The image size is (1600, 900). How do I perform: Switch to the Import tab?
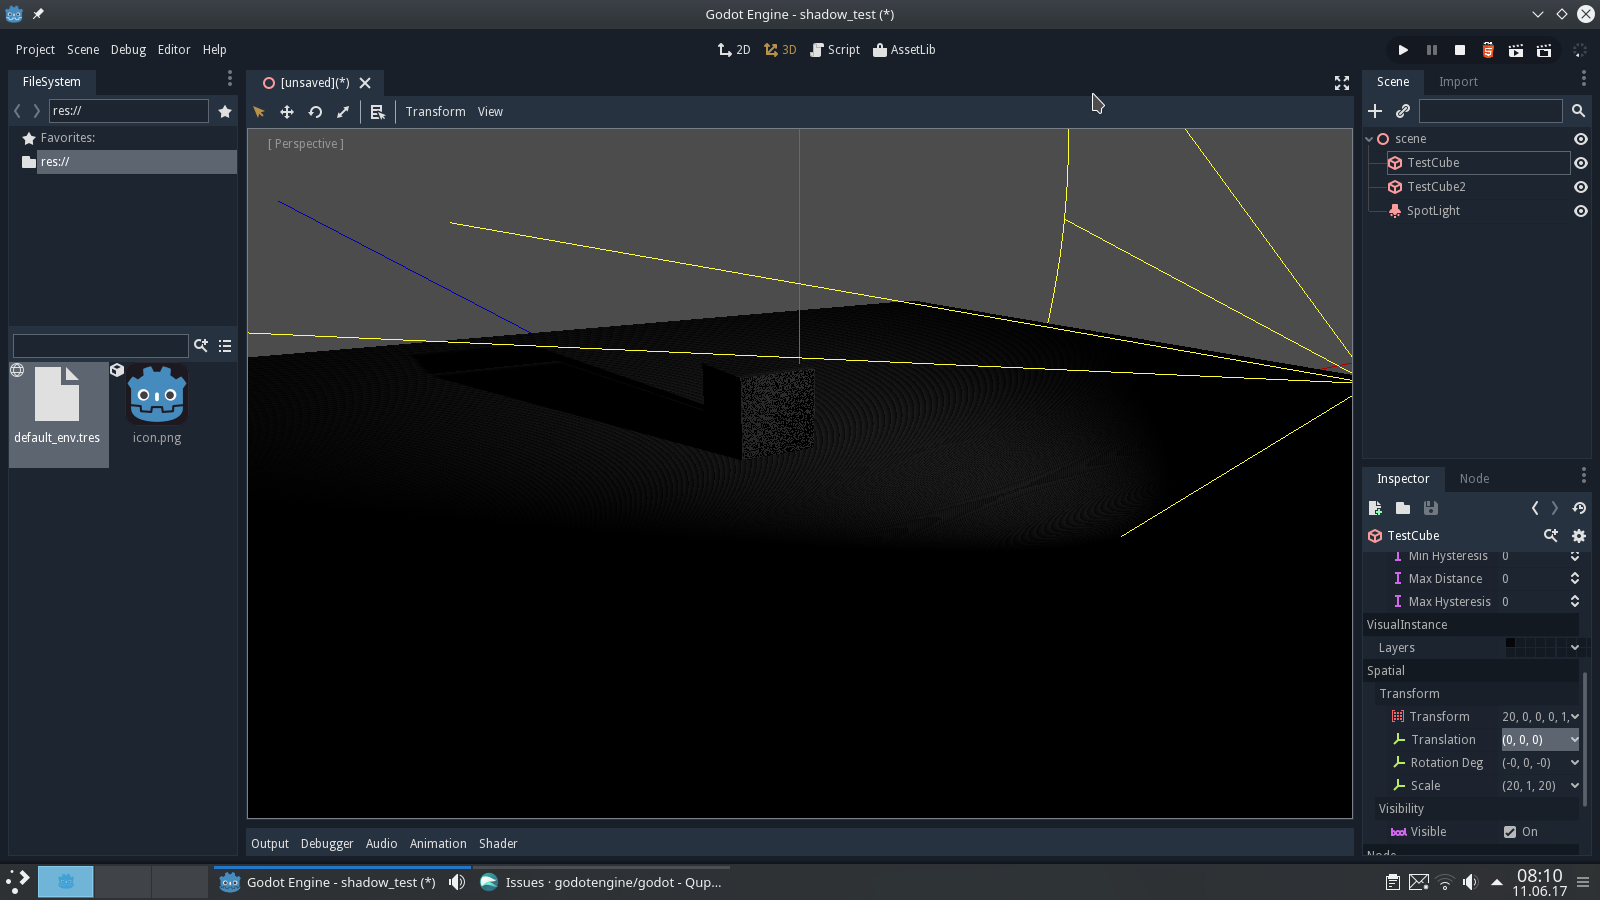(1458, 82)
